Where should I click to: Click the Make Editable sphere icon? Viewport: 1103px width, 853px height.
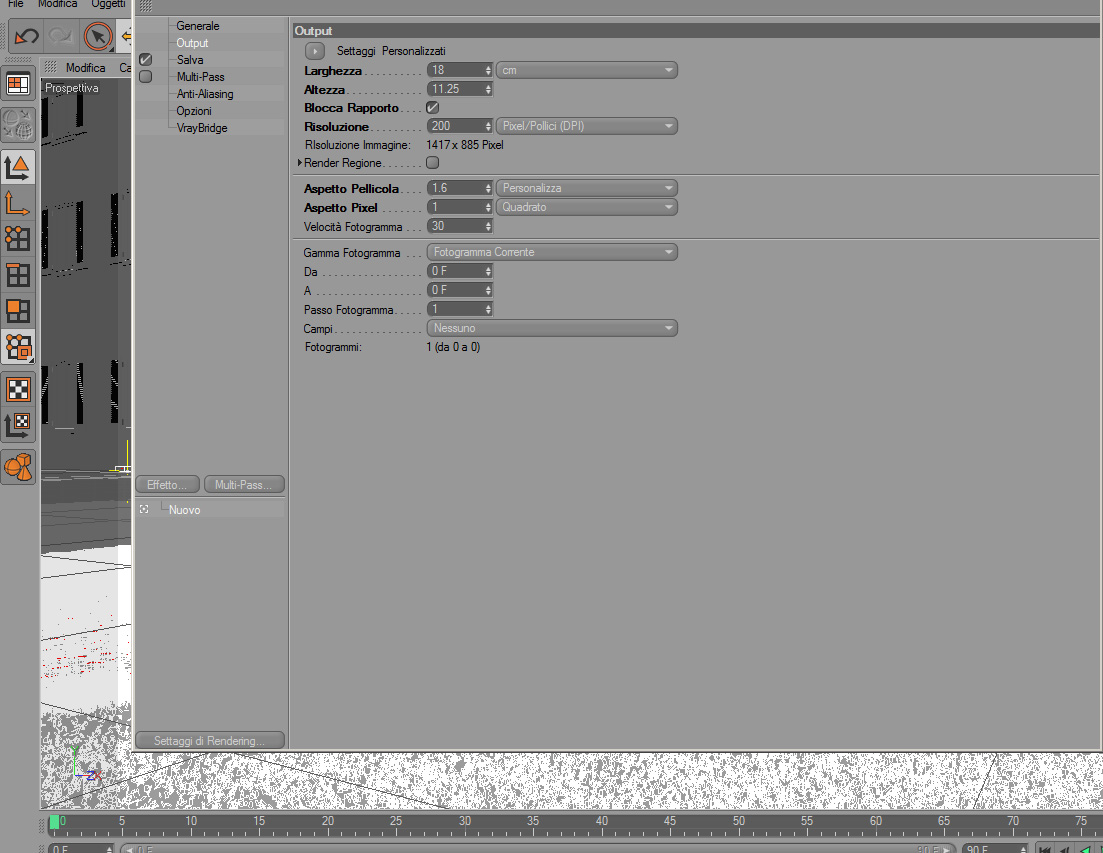point(18,124)
